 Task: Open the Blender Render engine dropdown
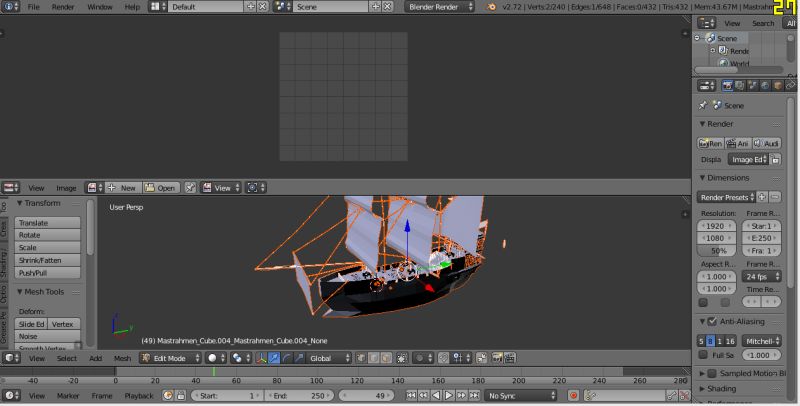(439, 7)
